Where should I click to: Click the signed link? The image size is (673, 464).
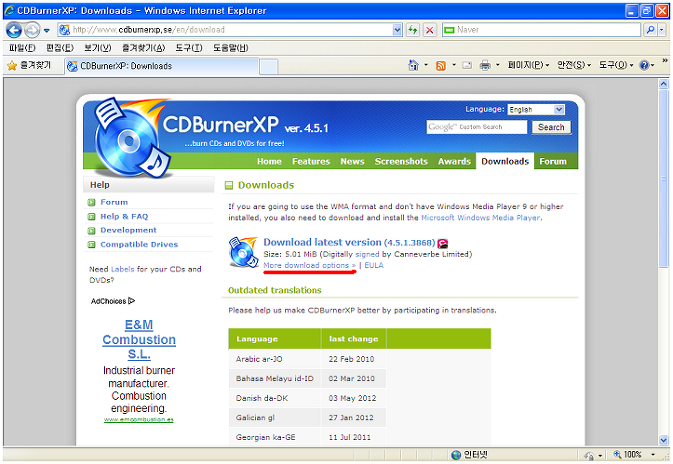[367, 254]
